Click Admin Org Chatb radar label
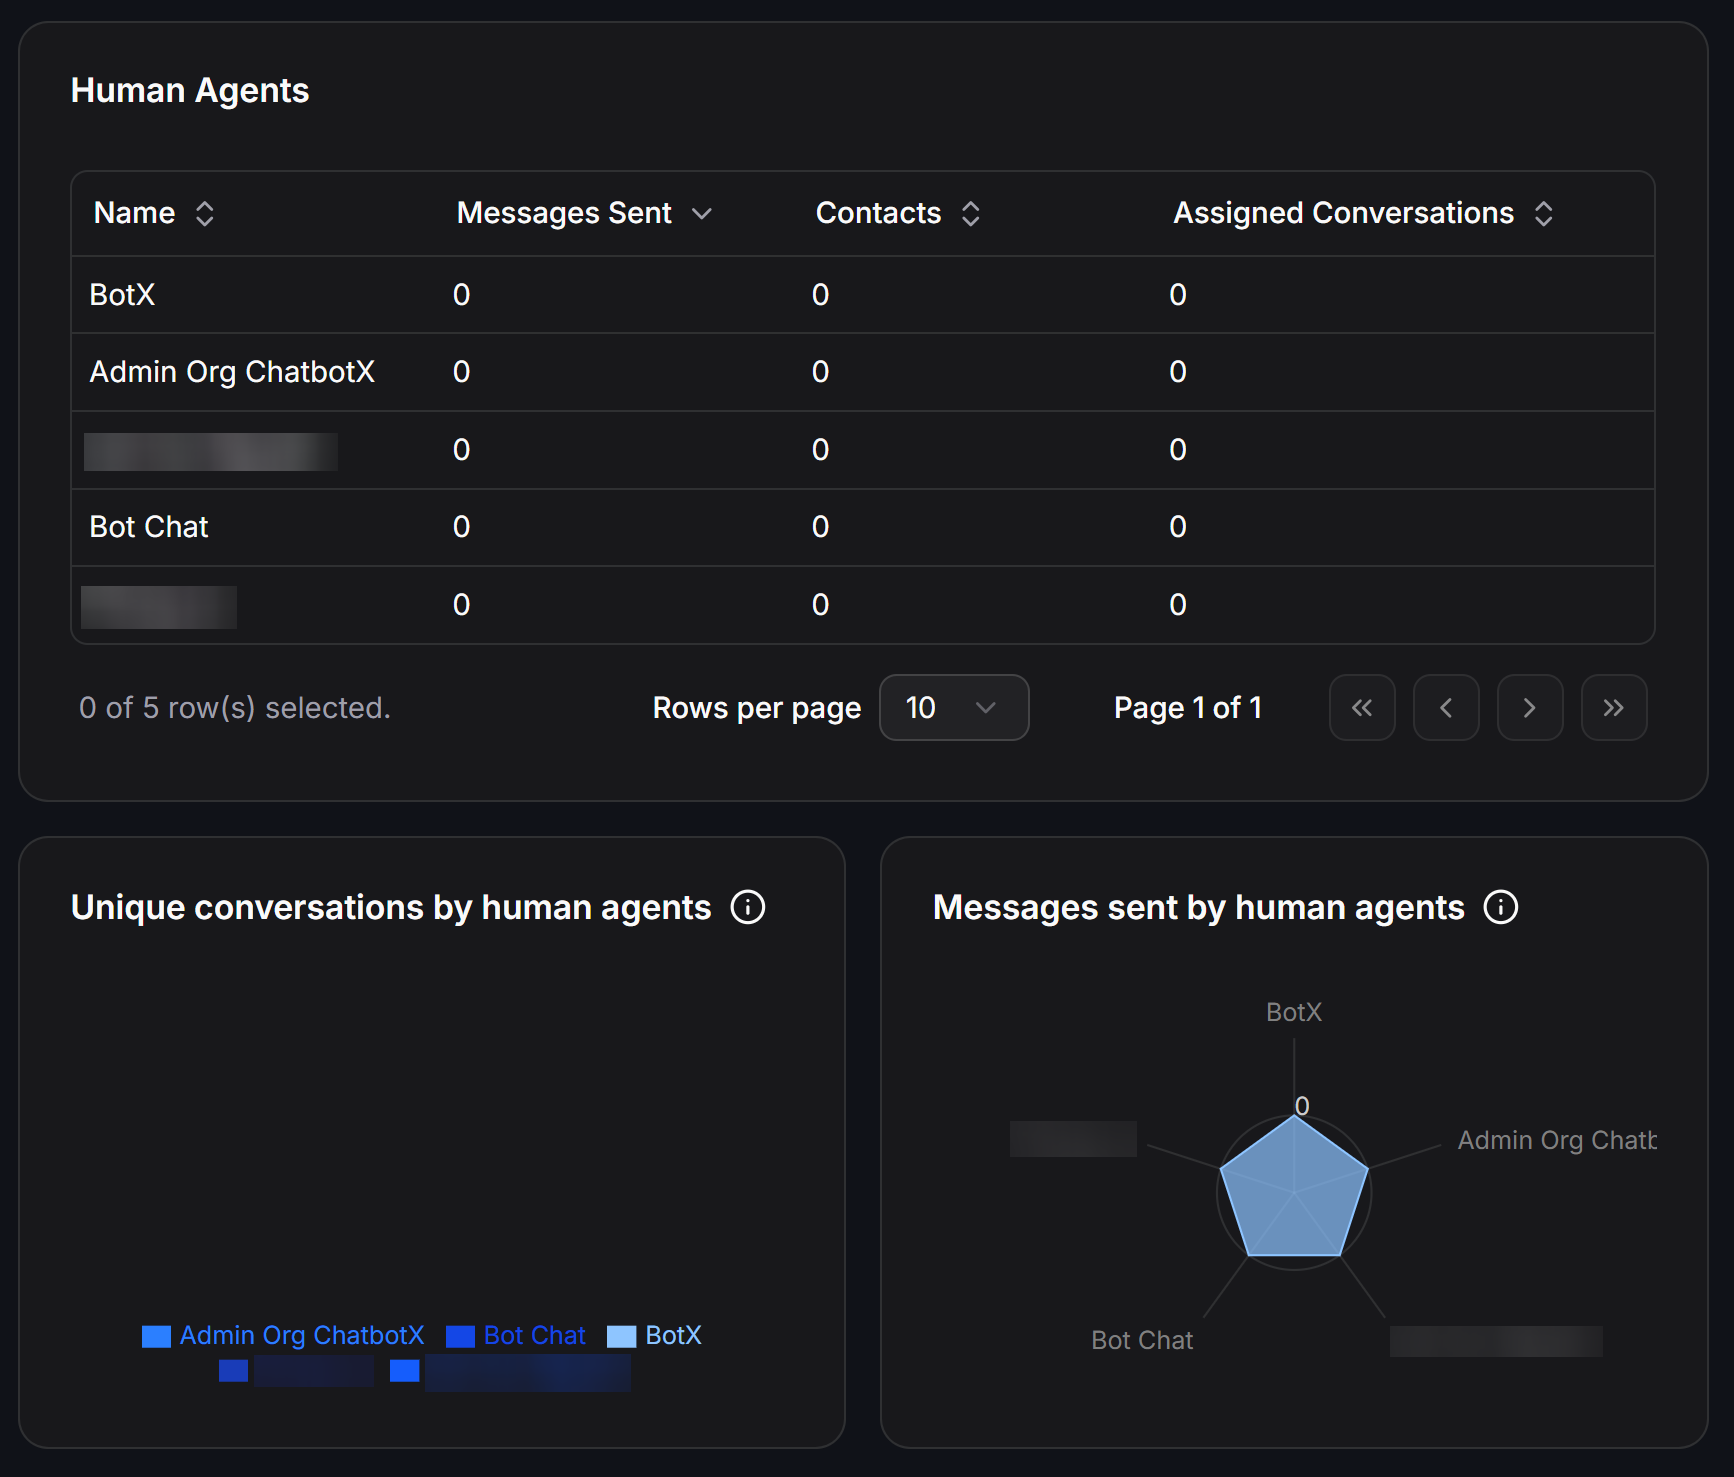Image resolution: width=1734 pixels, height=1477 pixels. (1557, 1140)
